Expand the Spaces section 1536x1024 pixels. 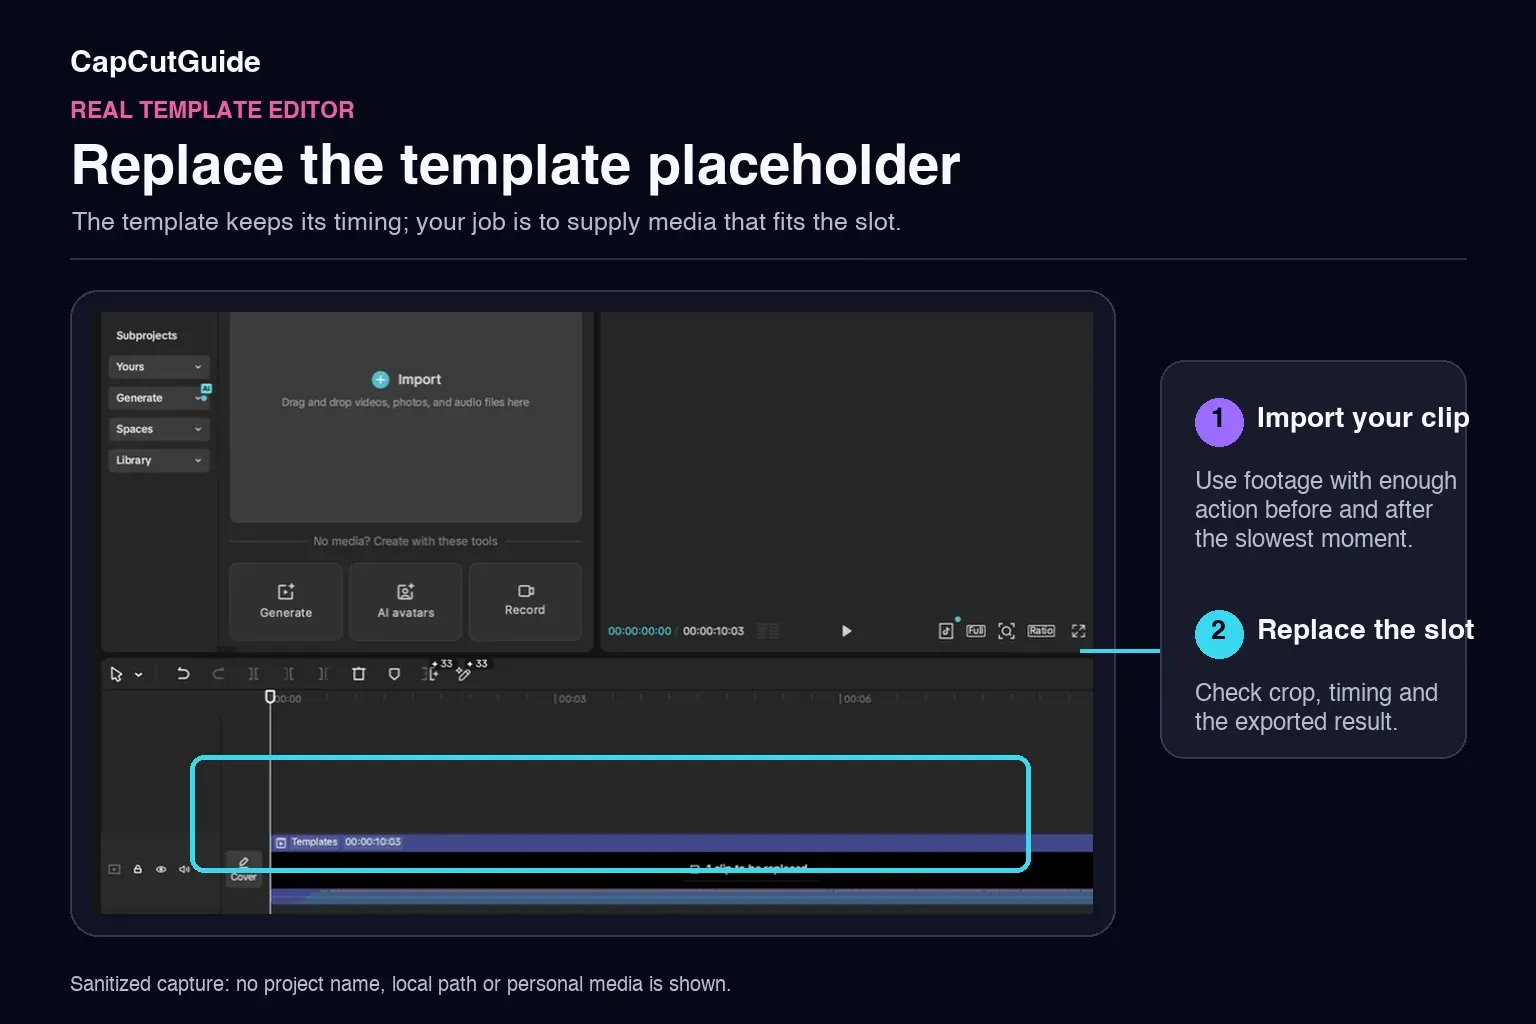click(x=159, y=429)
